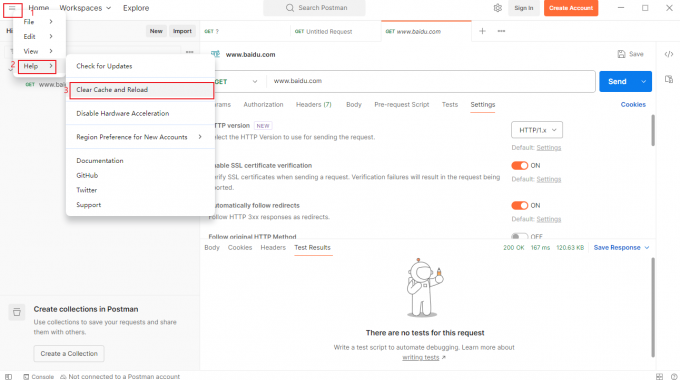The image size is (680, 380).
Task: Select the Test Results tab
Action: (x=312, y=248)
